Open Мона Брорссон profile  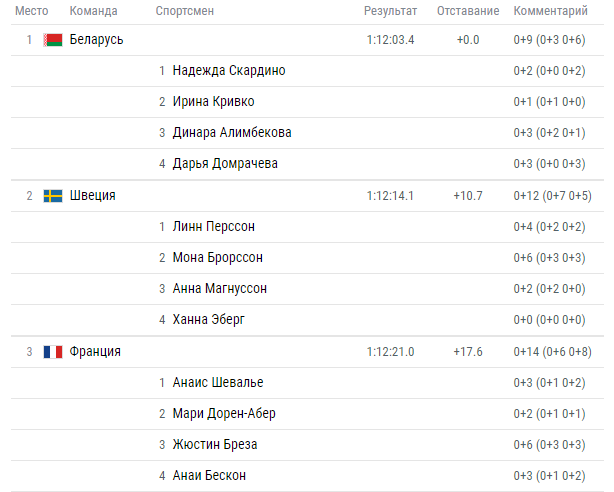pos(218,258)
